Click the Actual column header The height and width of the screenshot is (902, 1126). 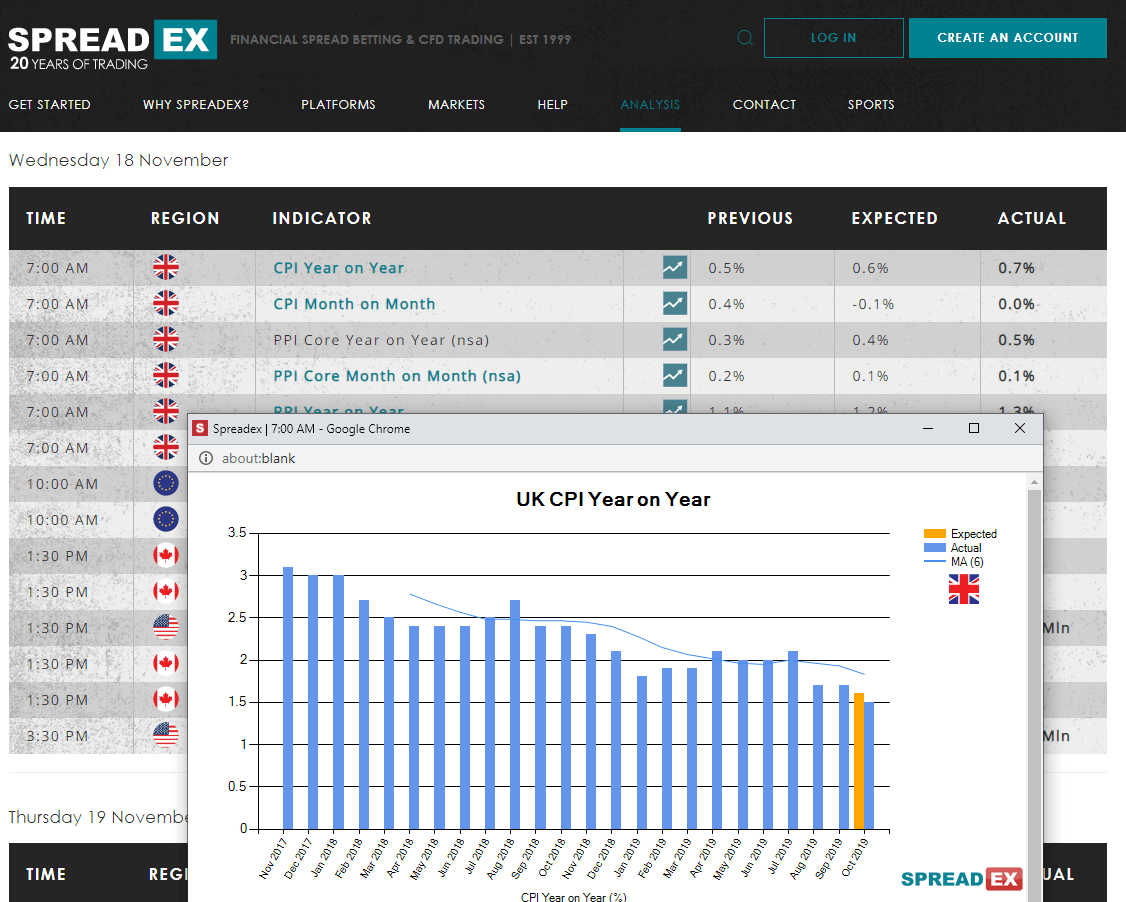[1032, 218]
